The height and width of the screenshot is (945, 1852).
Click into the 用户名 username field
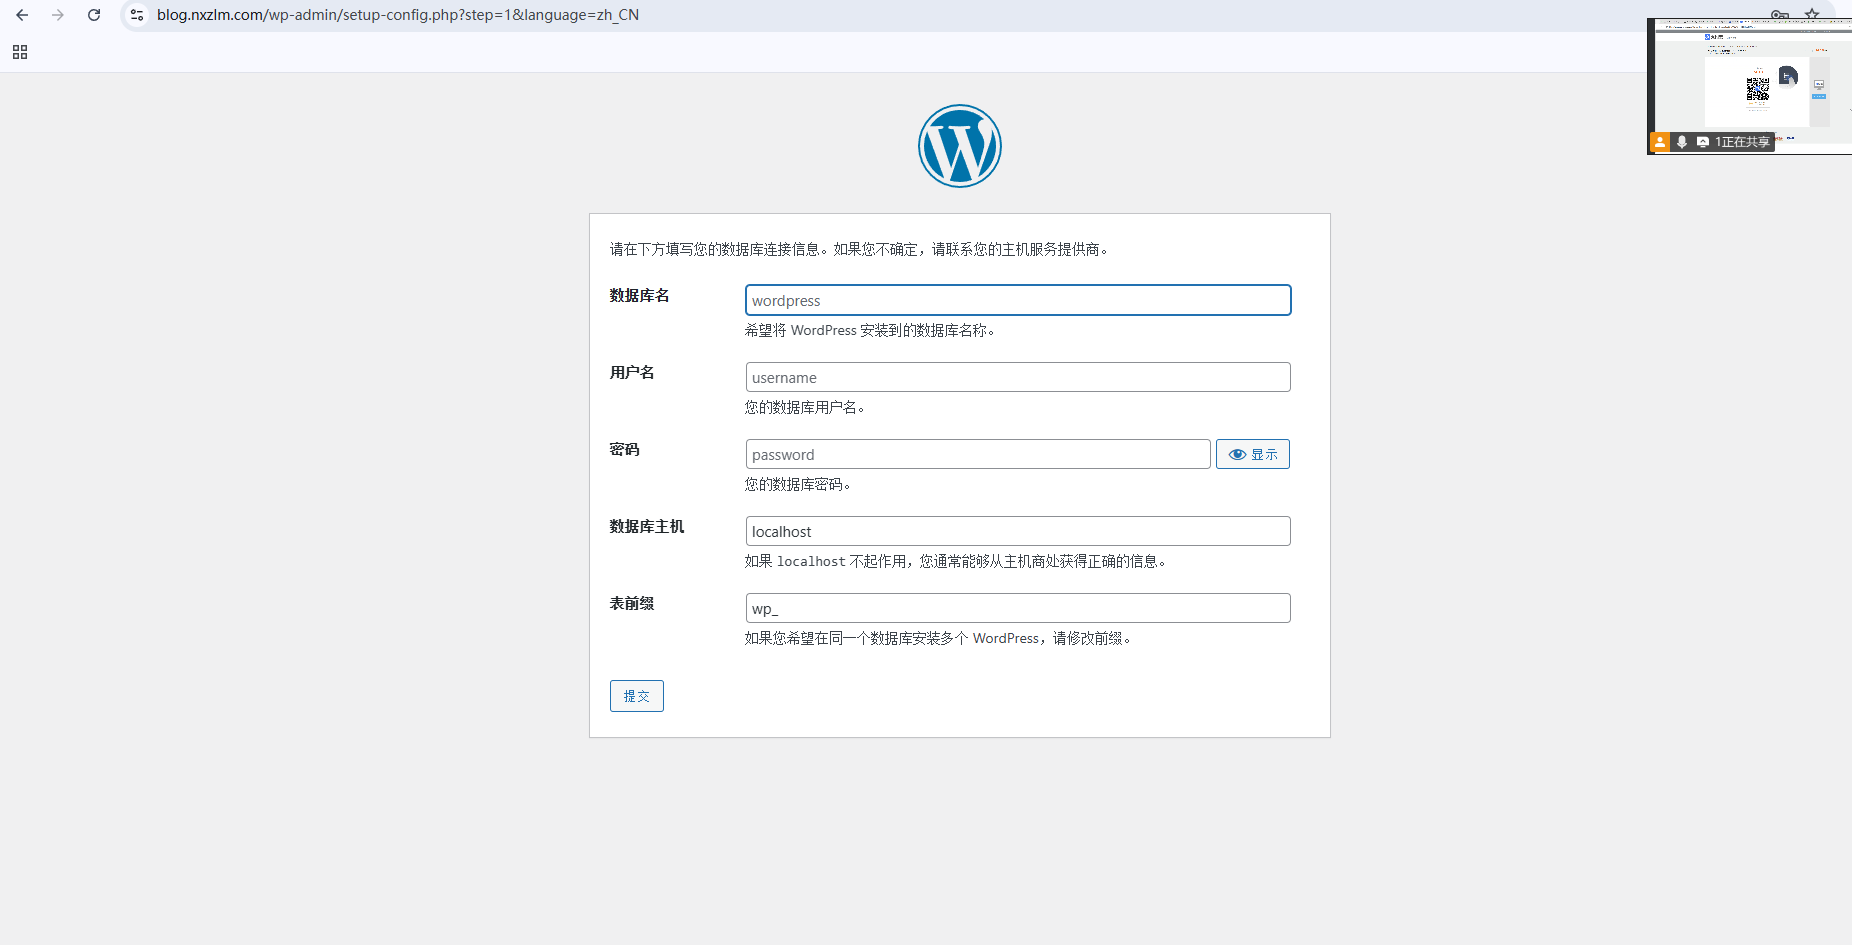coord(1017,377)
